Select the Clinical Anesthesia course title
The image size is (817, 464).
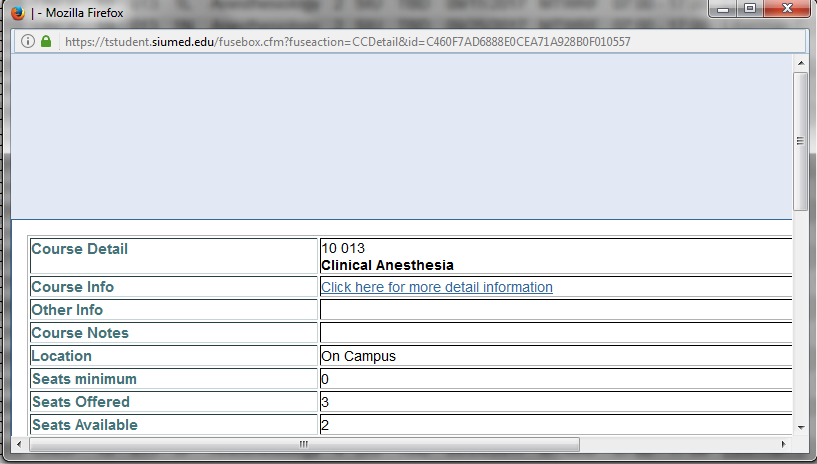tap(387, 265)
